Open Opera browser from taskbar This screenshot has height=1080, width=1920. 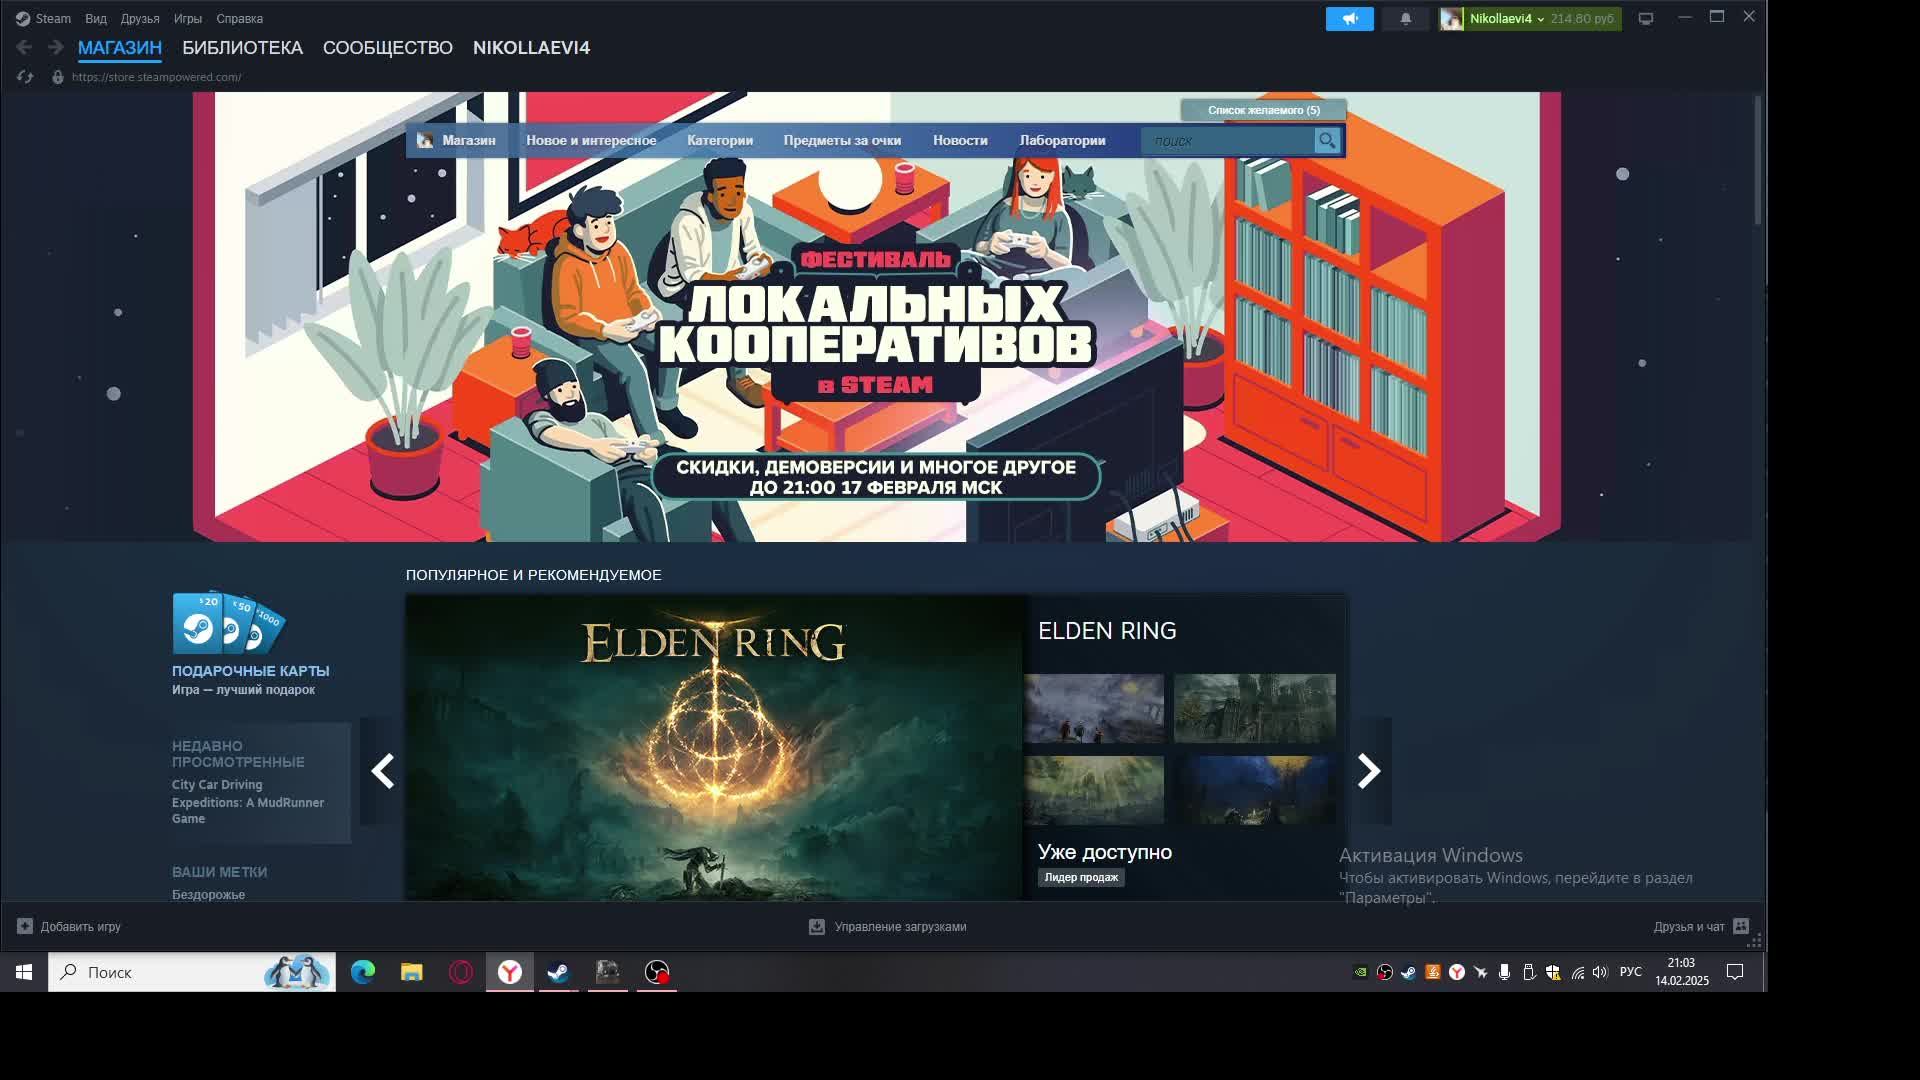pos(460,972)
